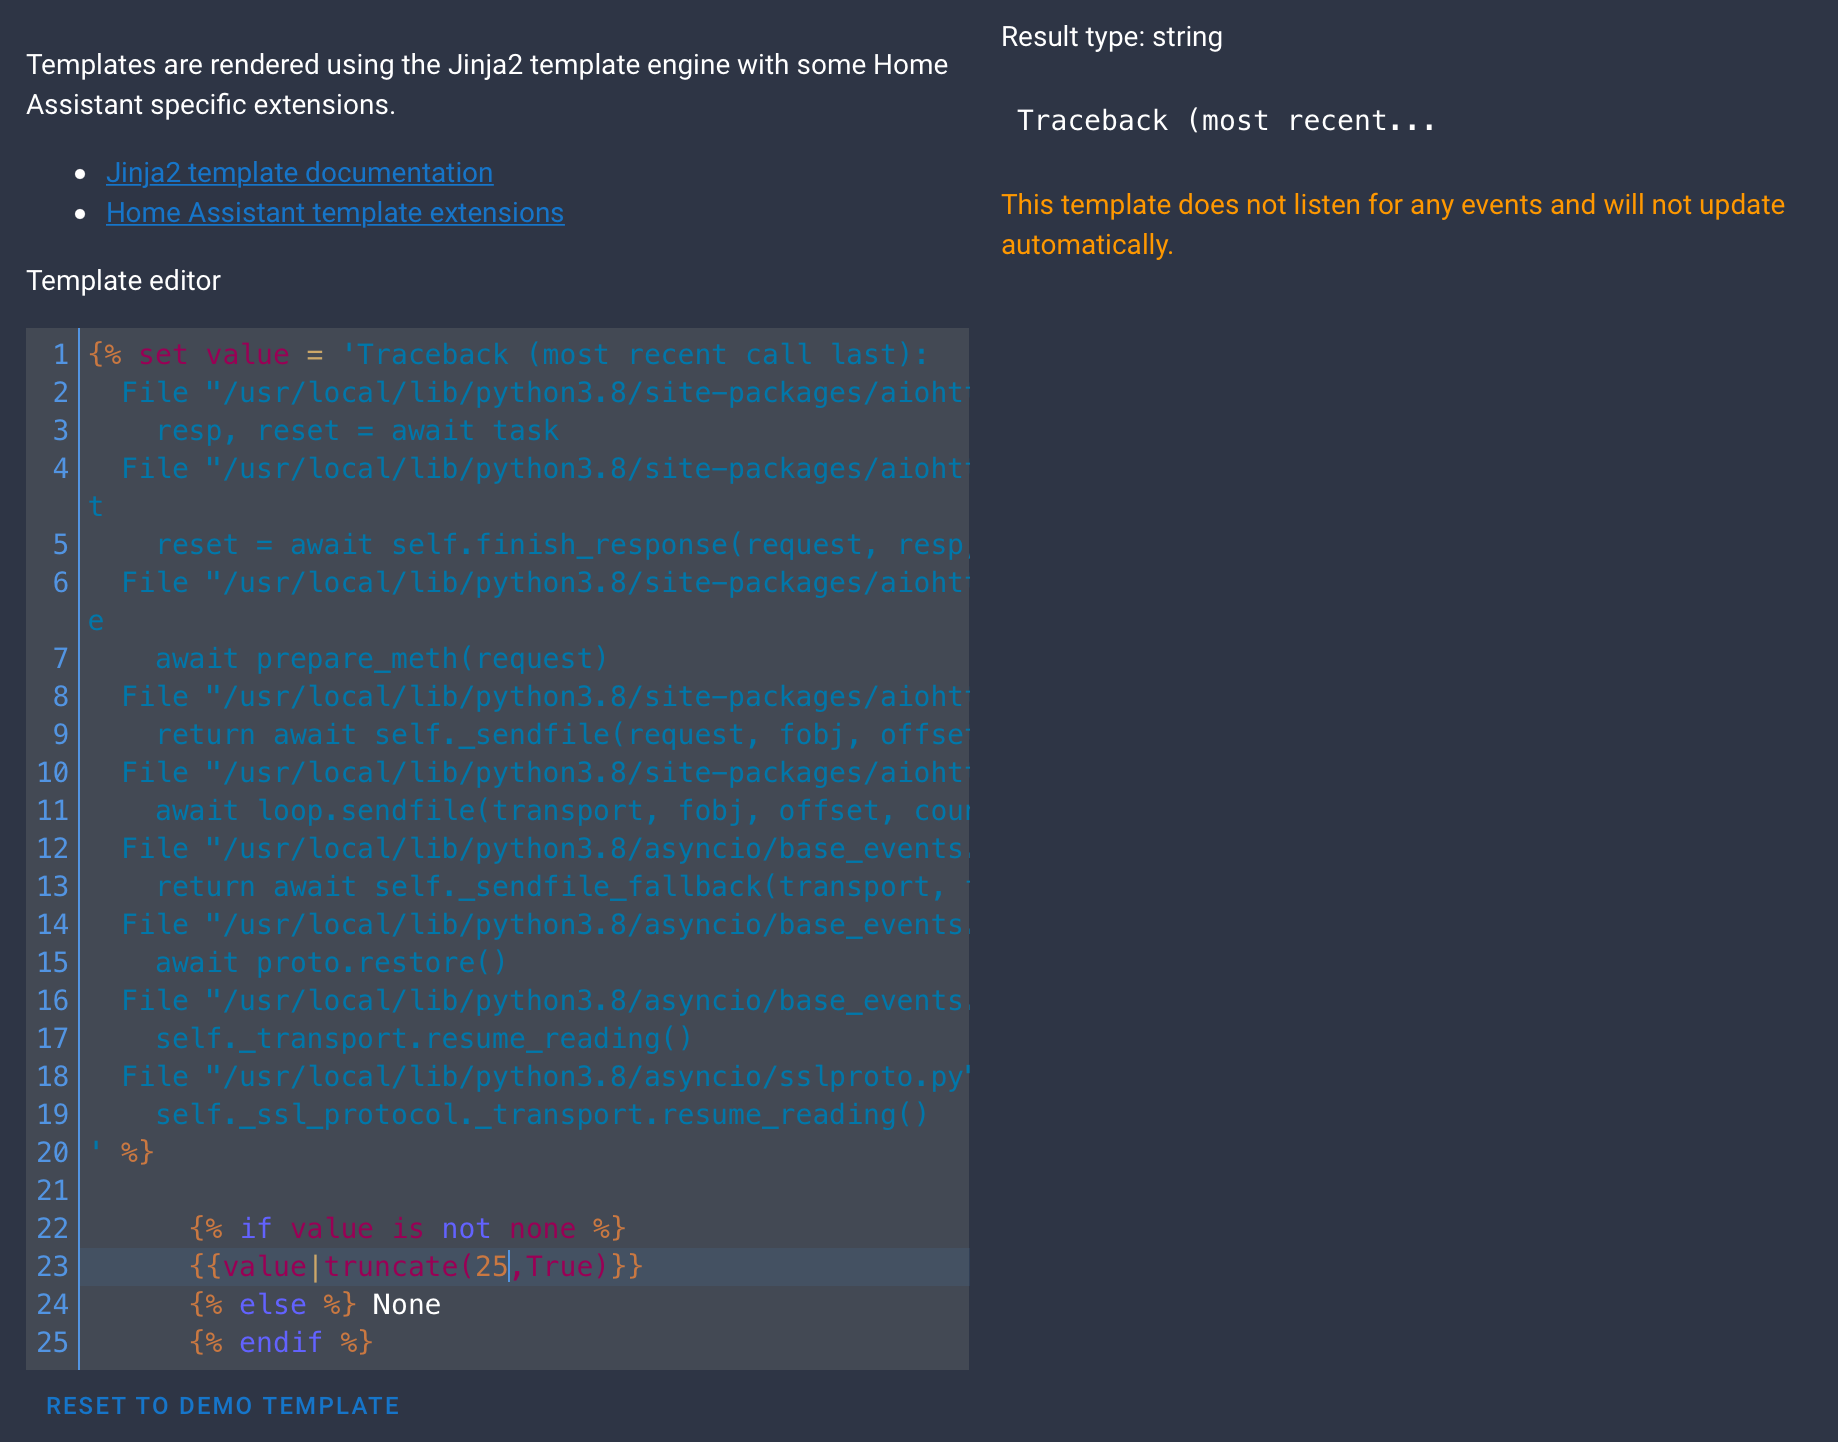Open the Home Assistant template extensions link
This screenshot has width=1838, height=1442.
pos(335,212)
